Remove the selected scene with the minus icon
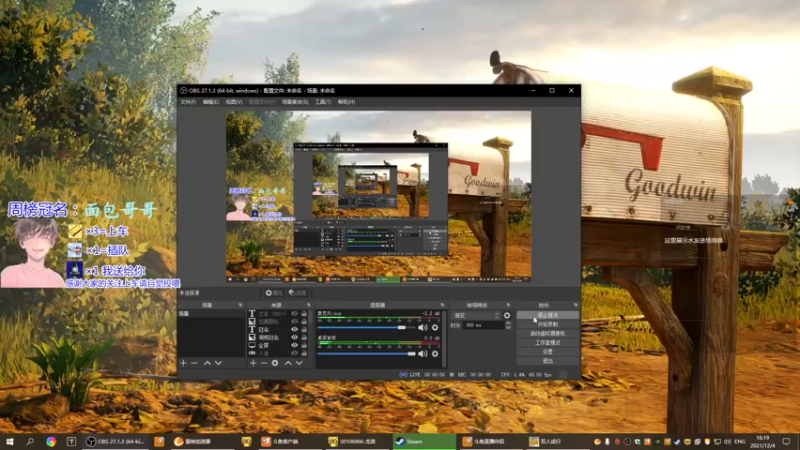Screen dimensions: 800x450 coord(194,363)
